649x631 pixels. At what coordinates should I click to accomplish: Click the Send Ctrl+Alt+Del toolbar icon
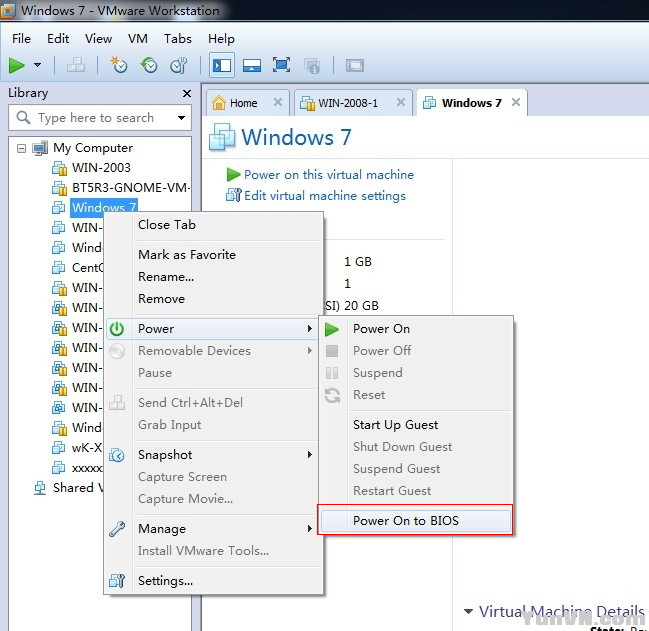coord(76,65)
